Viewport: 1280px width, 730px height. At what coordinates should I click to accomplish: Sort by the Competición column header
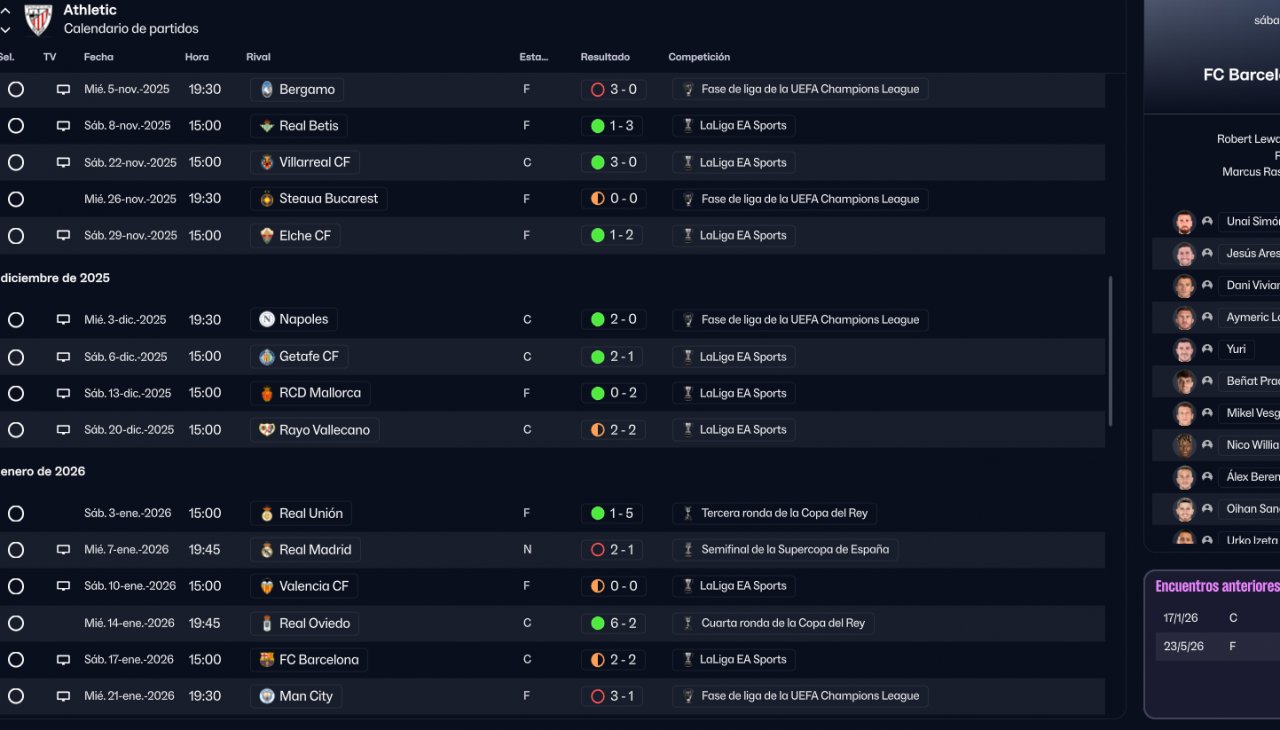(x=699, y=57)
